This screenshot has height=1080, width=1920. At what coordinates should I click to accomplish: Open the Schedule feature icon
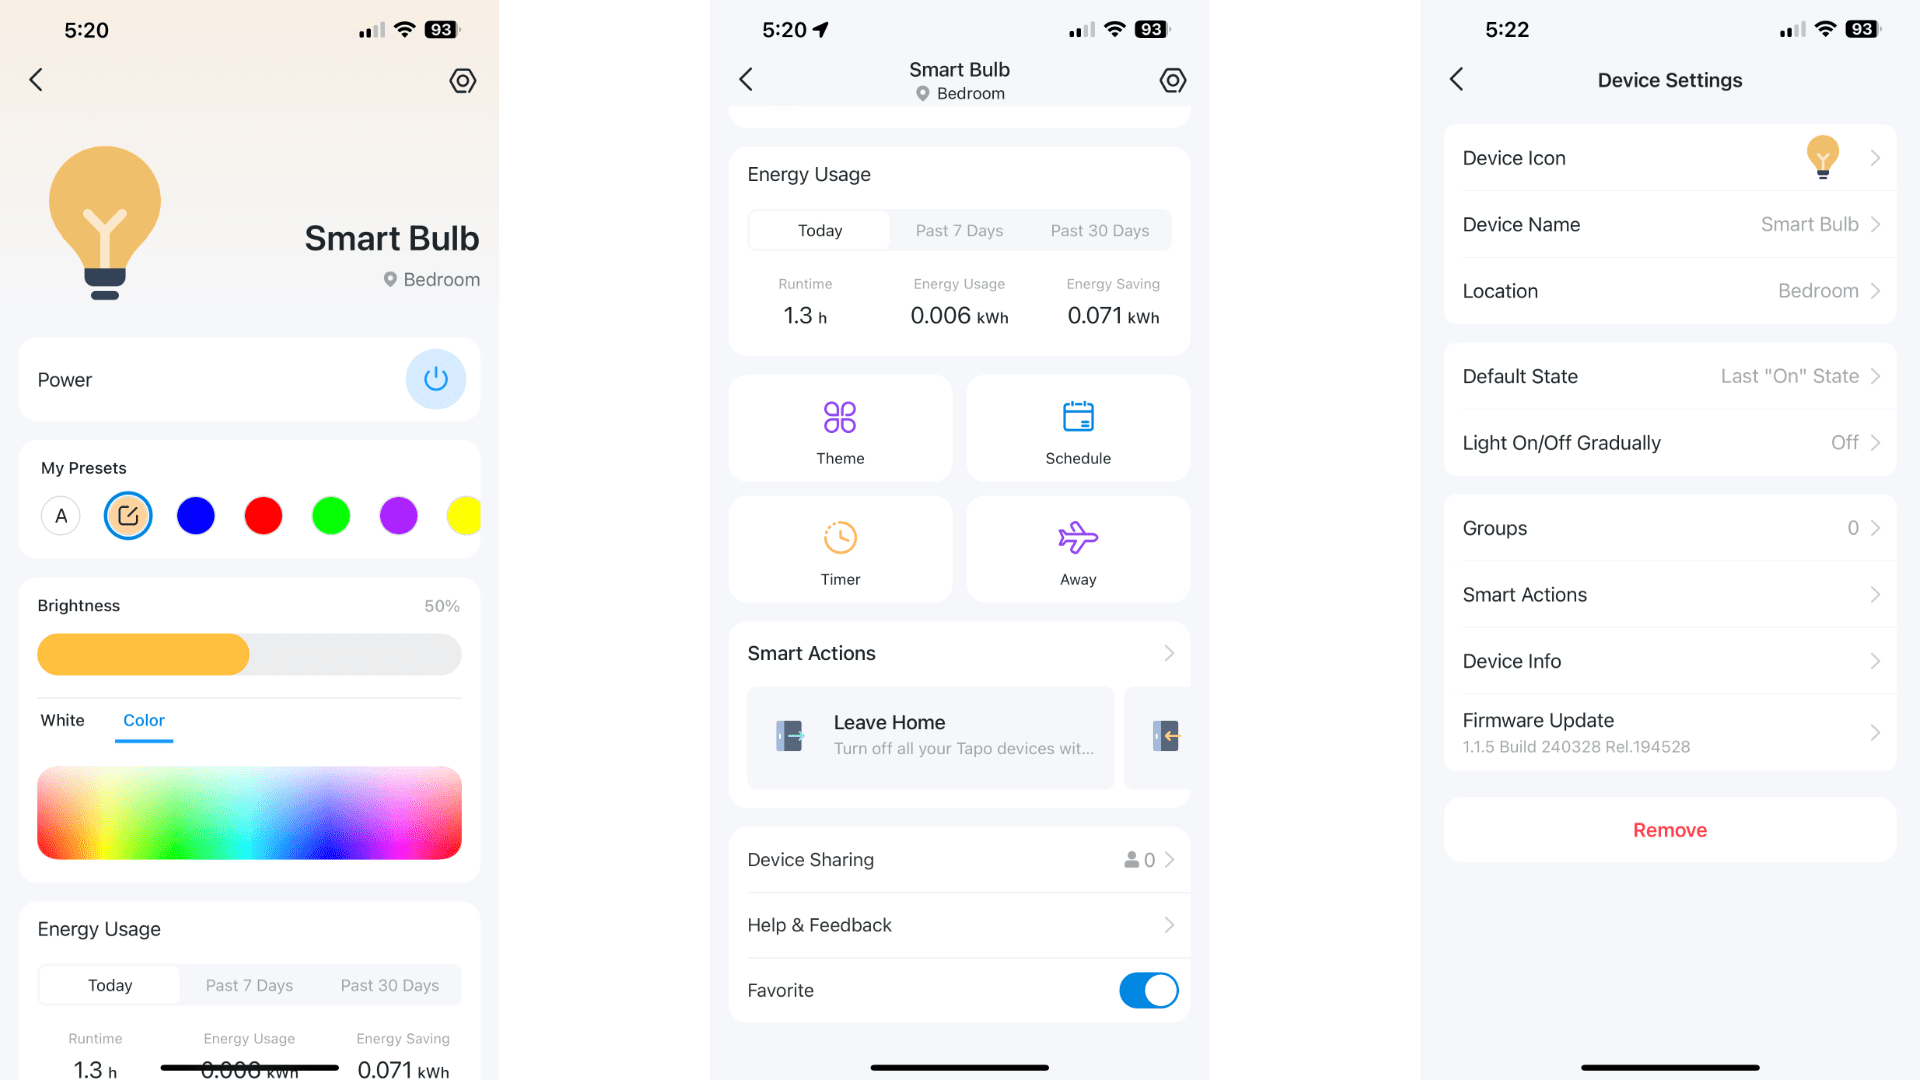[x=1077, y=417]
